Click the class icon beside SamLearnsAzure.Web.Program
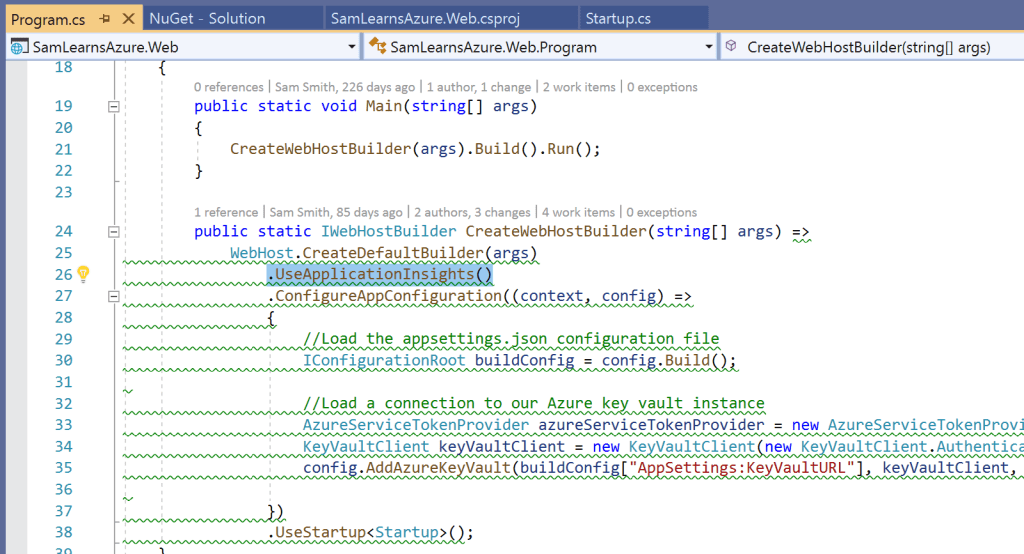This screenshot has height=554, width=1024. (377, 47)
